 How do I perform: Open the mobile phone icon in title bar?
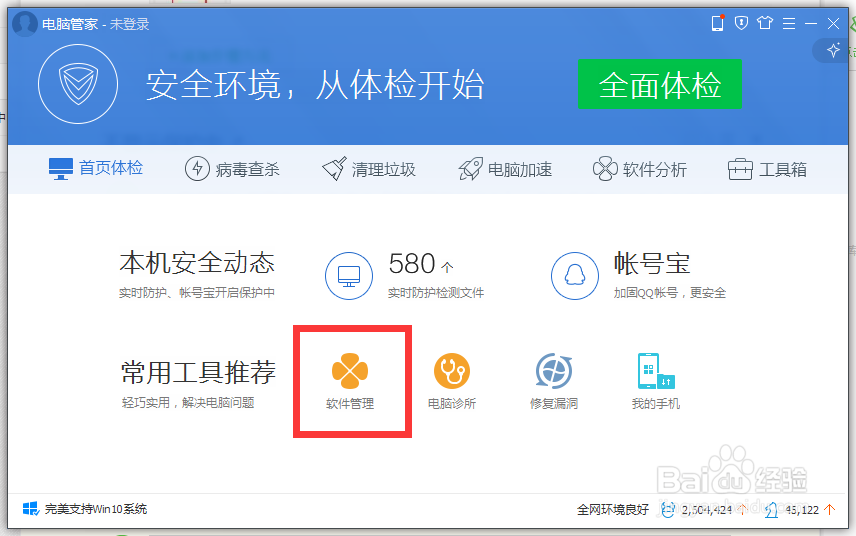717,23
